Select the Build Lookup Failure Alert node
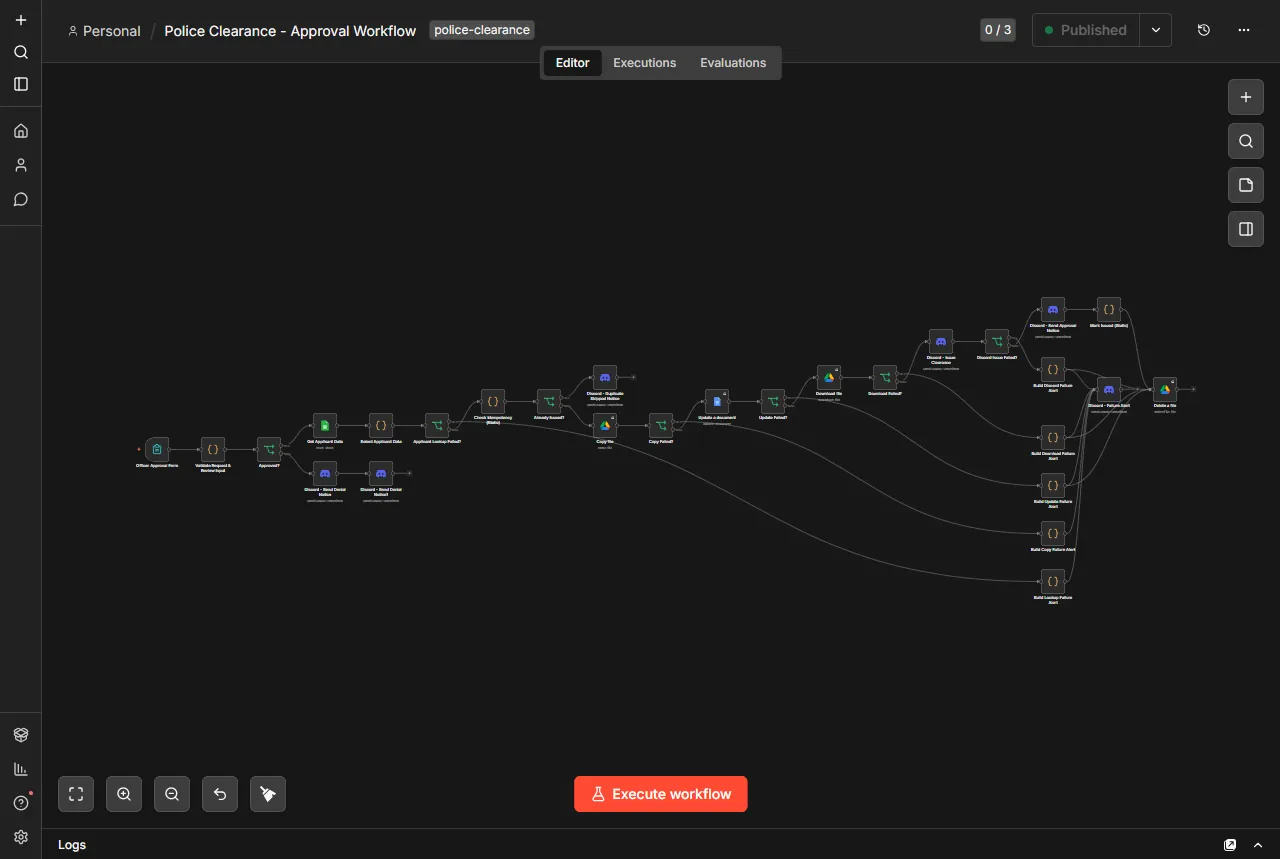This screenshot has width=1280, height=859. (1053, 582)
